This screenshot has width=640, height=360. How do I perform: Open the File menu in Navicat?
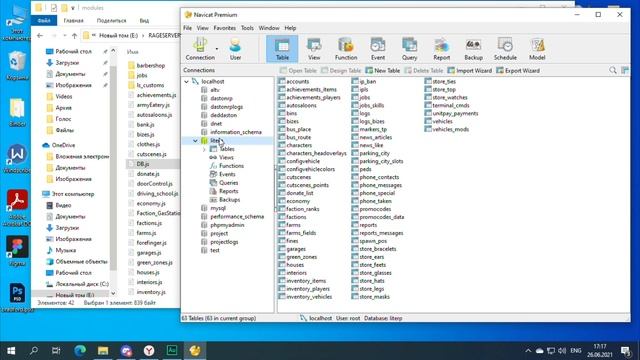(187, 28)
